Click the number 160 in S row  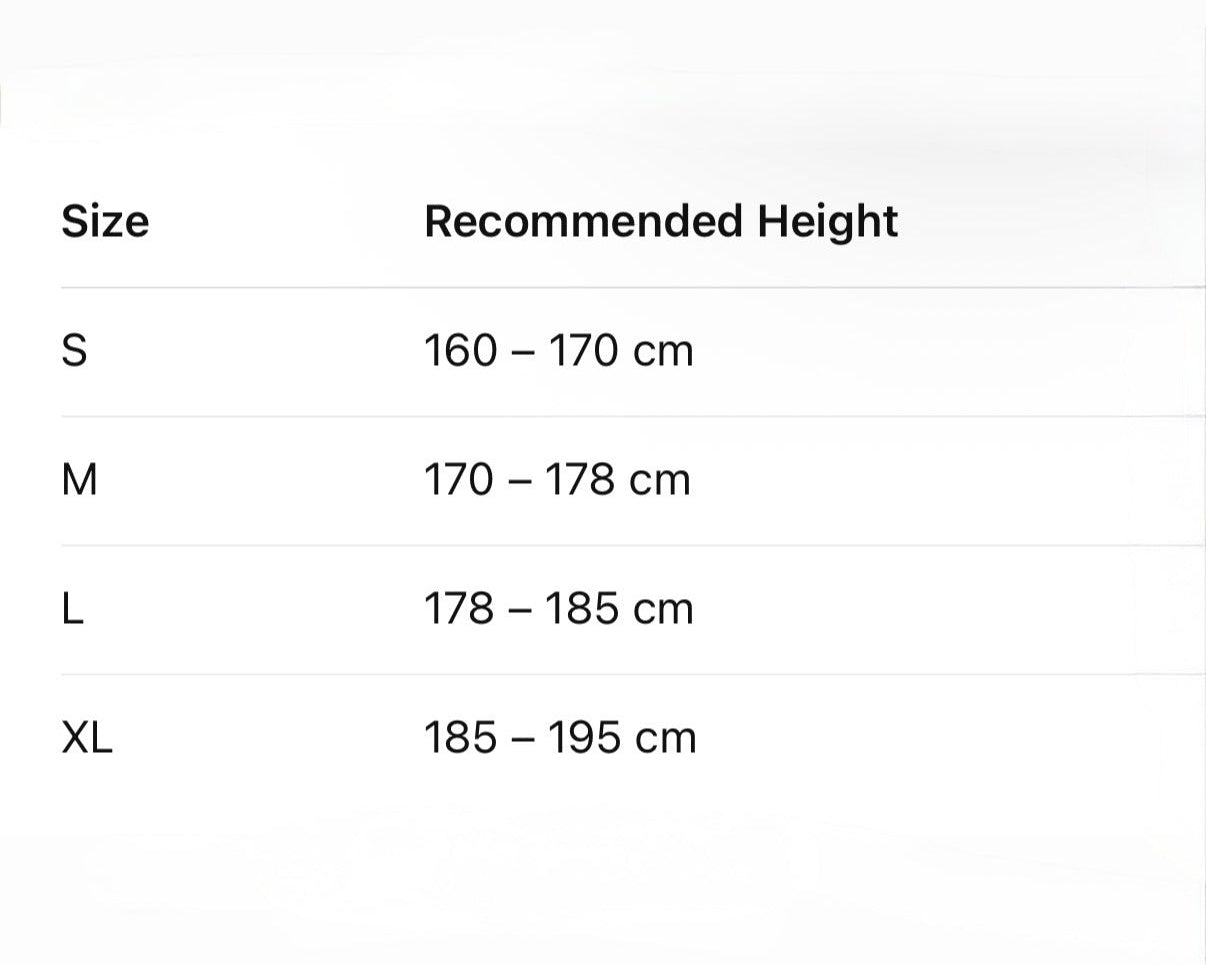pyautogui.click(x=460, y=351)
